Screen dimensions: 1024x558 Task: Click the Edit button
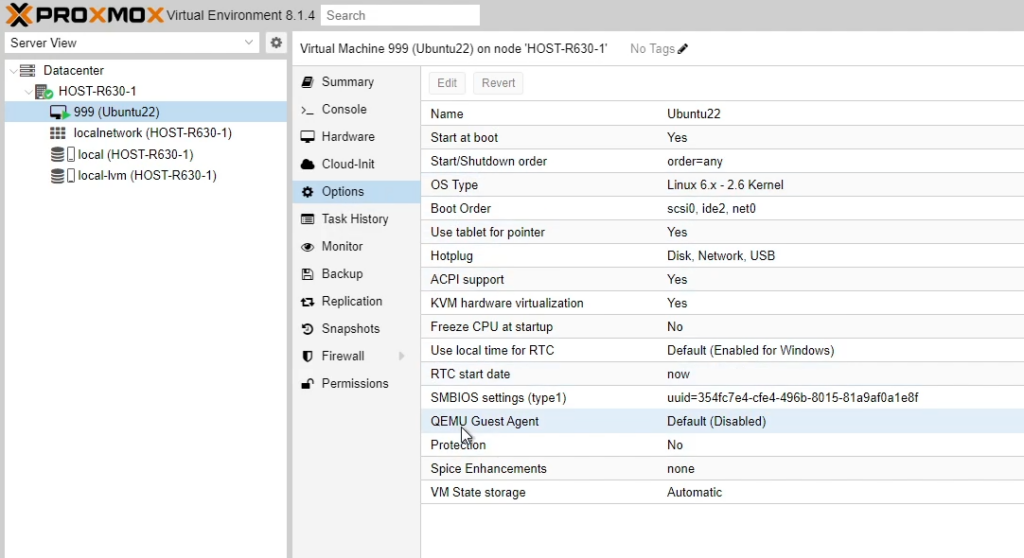447,83
